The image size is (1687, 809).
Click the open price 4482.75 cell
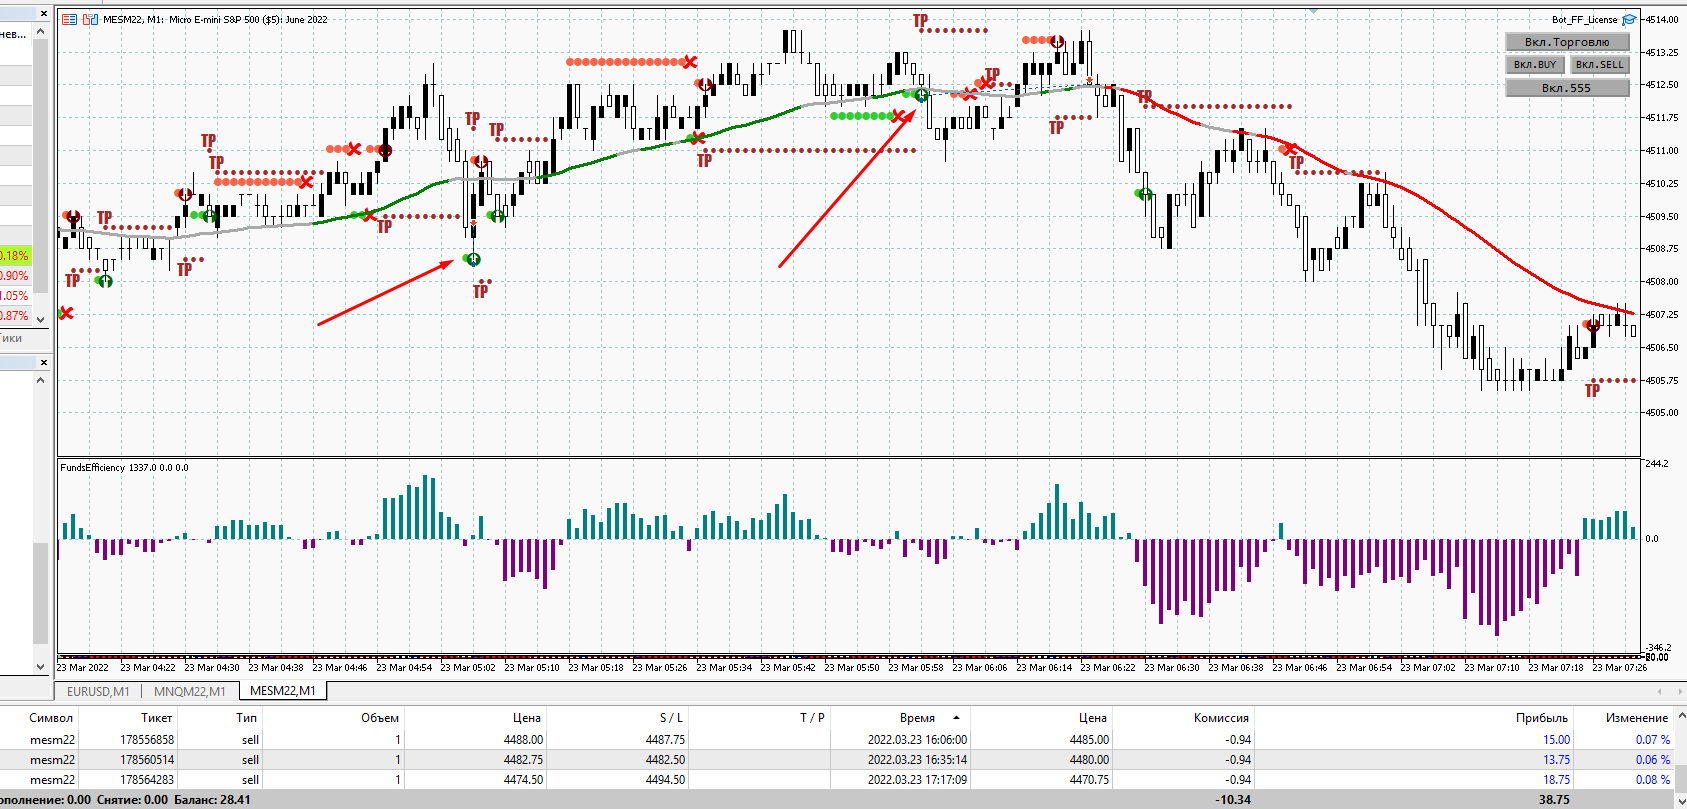click(523, 760)
